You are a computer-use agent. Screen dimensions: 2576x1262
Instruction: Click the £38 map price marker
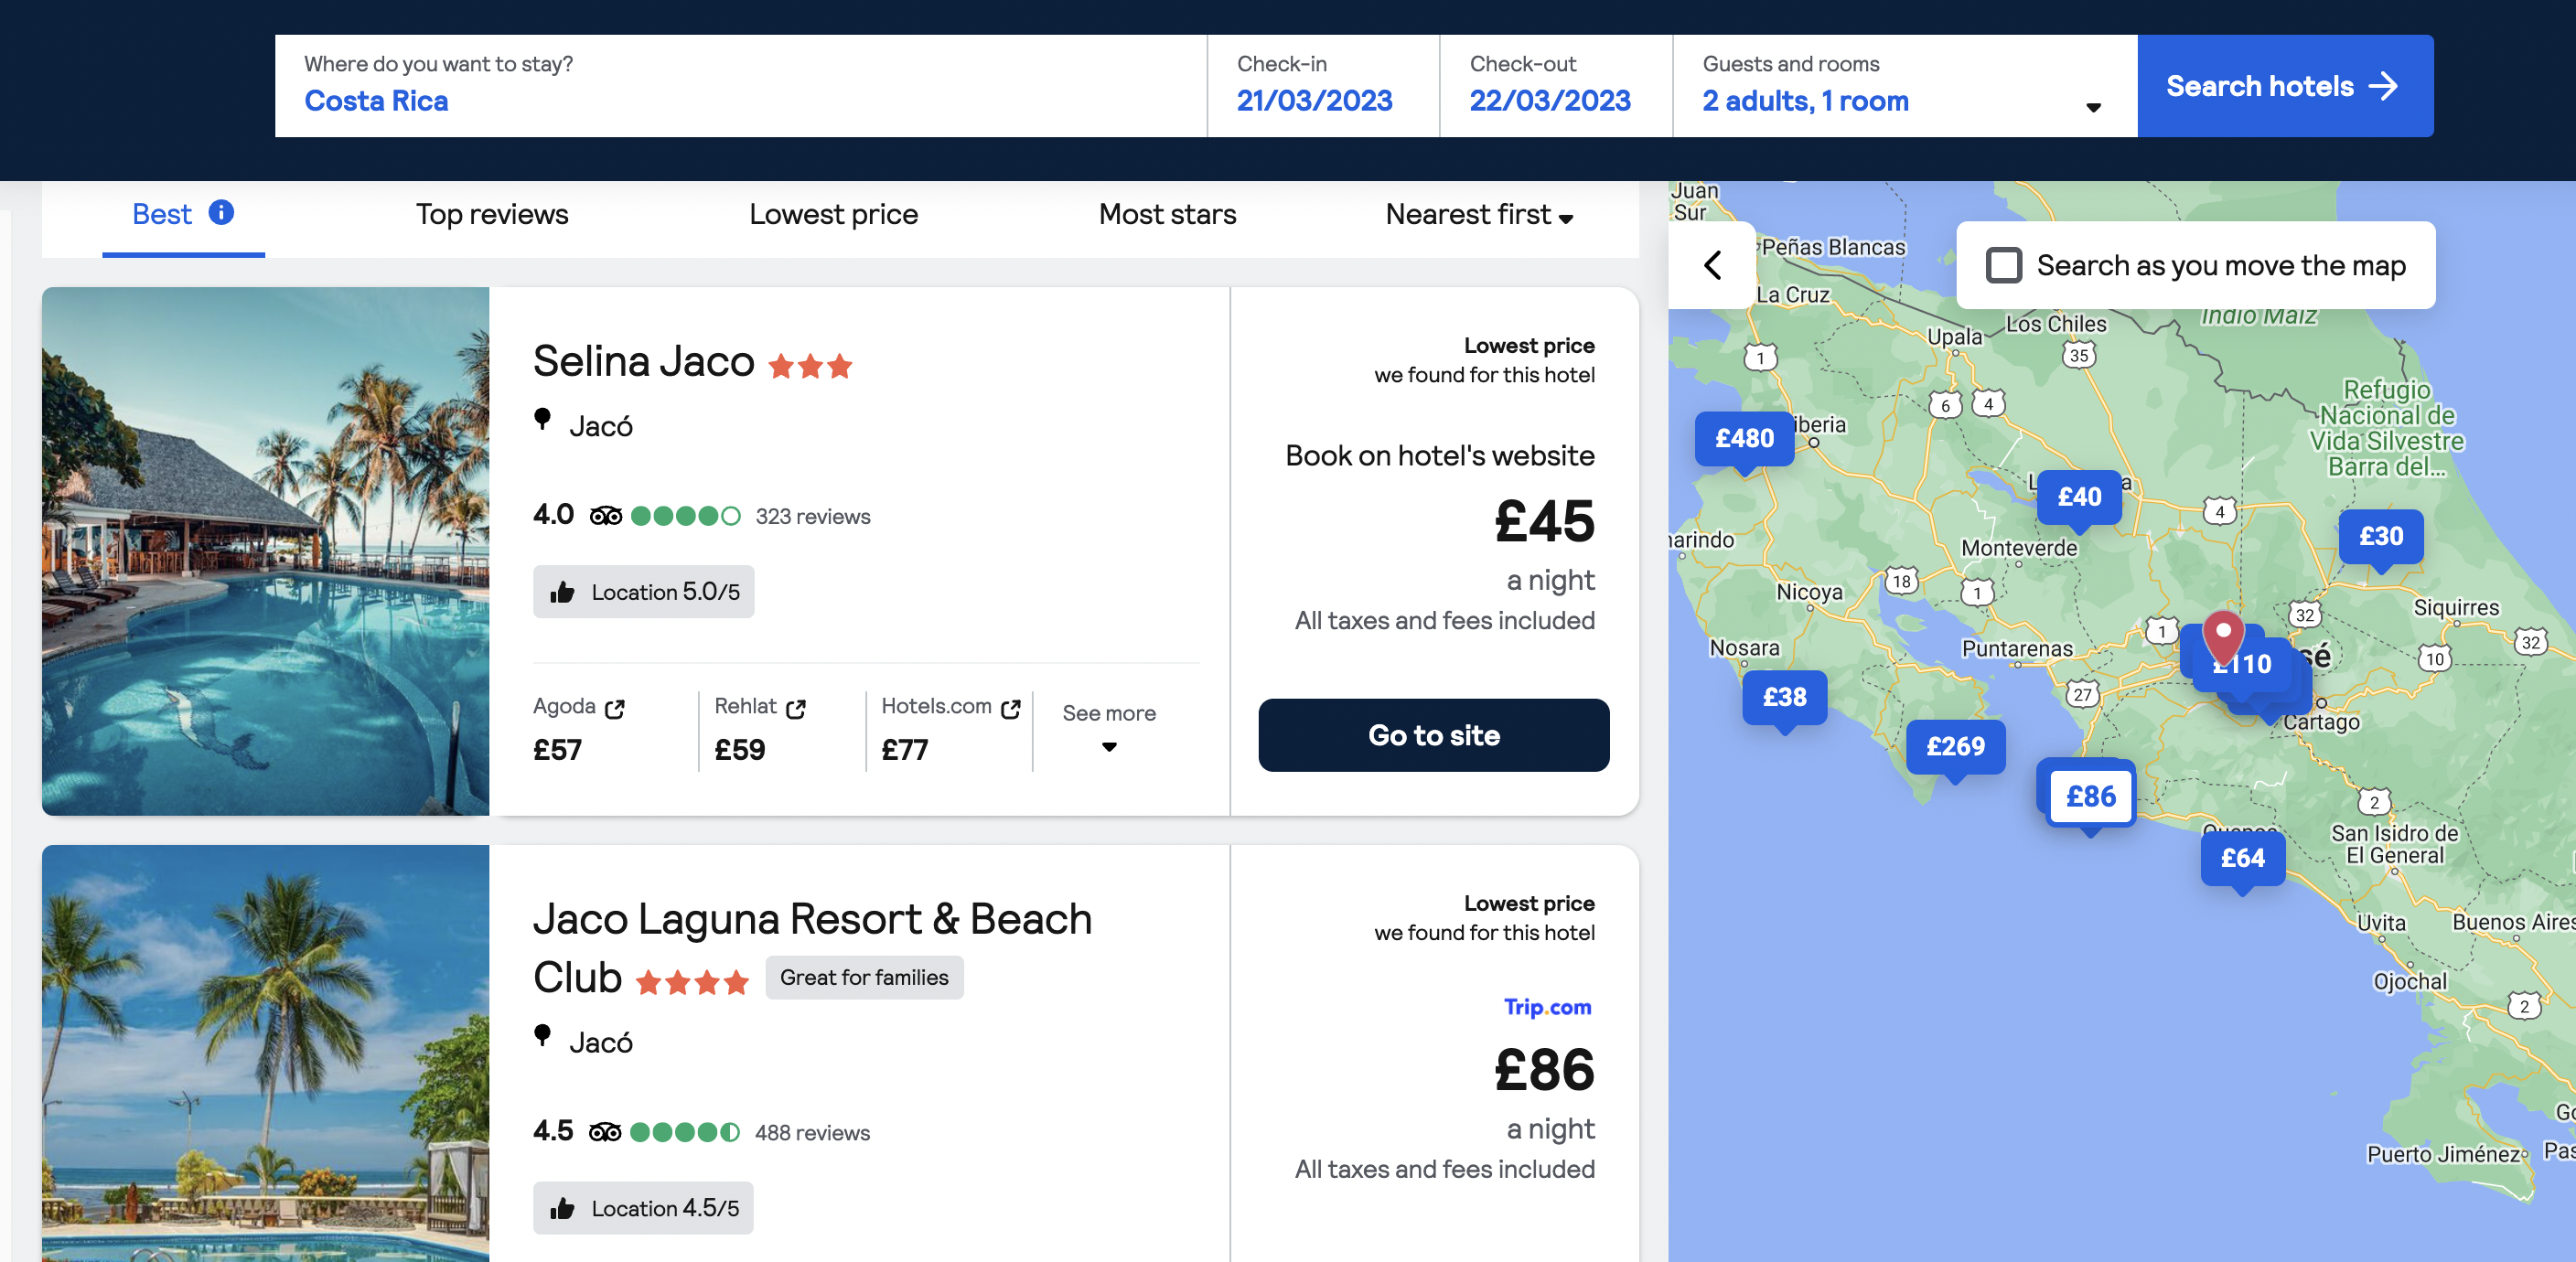[1784, 697]
